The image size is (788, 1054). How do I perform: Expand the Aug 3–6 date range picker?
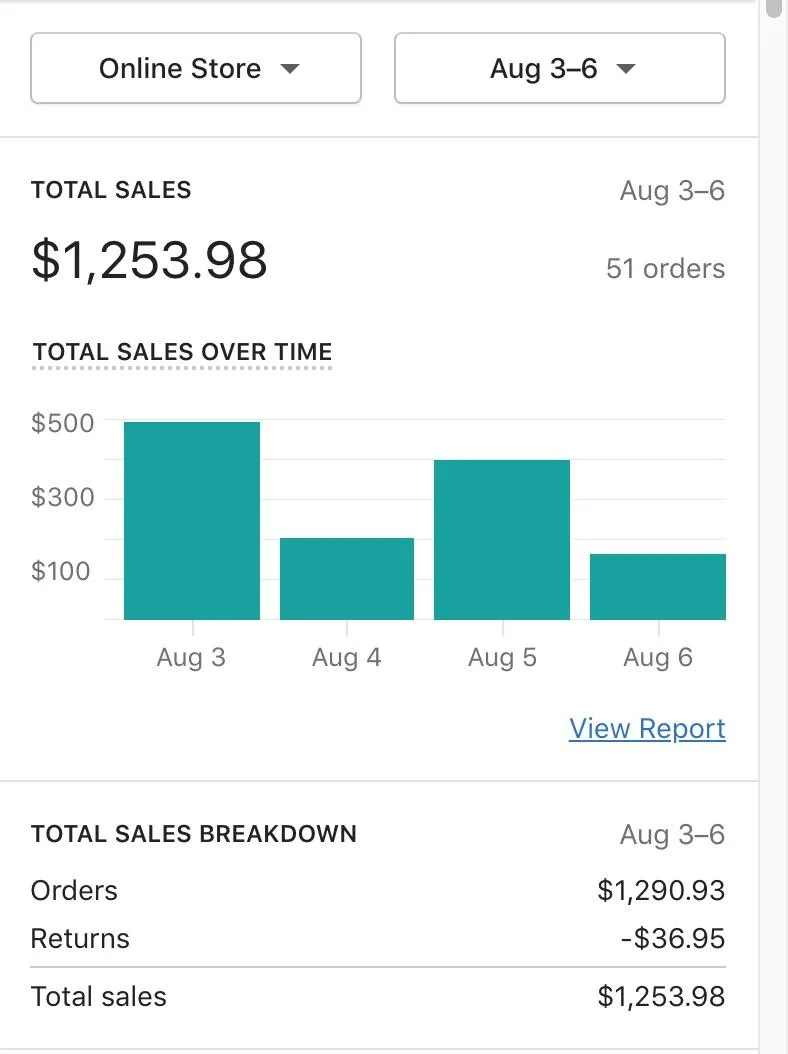pos(560,68)
